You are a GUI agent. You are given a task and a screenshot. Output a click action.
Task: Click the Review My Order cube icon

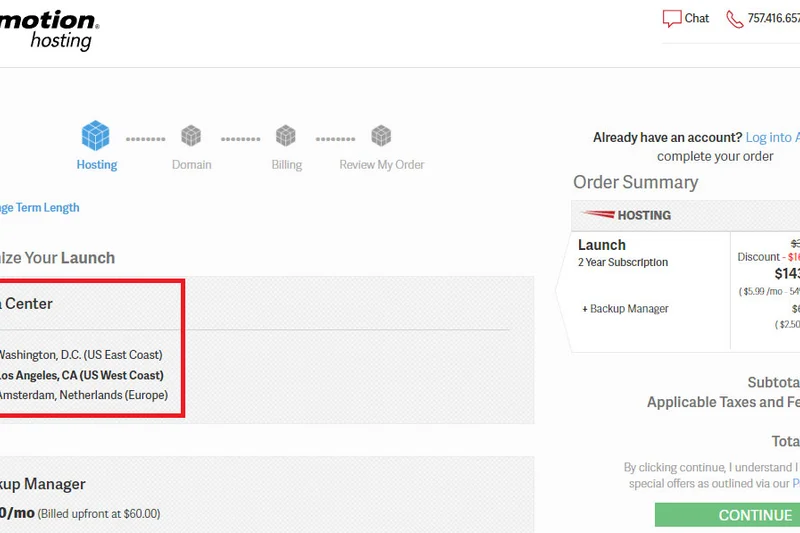click(381, 136)
